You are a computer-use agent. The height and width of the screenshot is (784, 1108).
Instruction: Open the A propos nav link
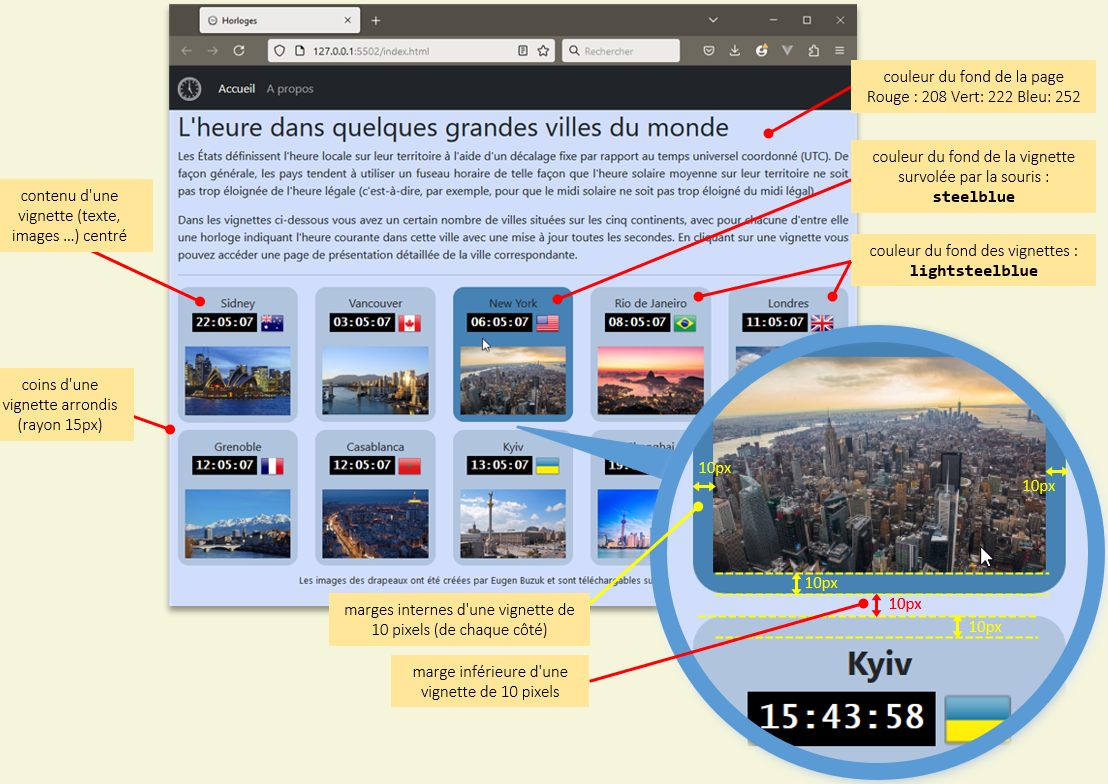[x=290, y=89]
